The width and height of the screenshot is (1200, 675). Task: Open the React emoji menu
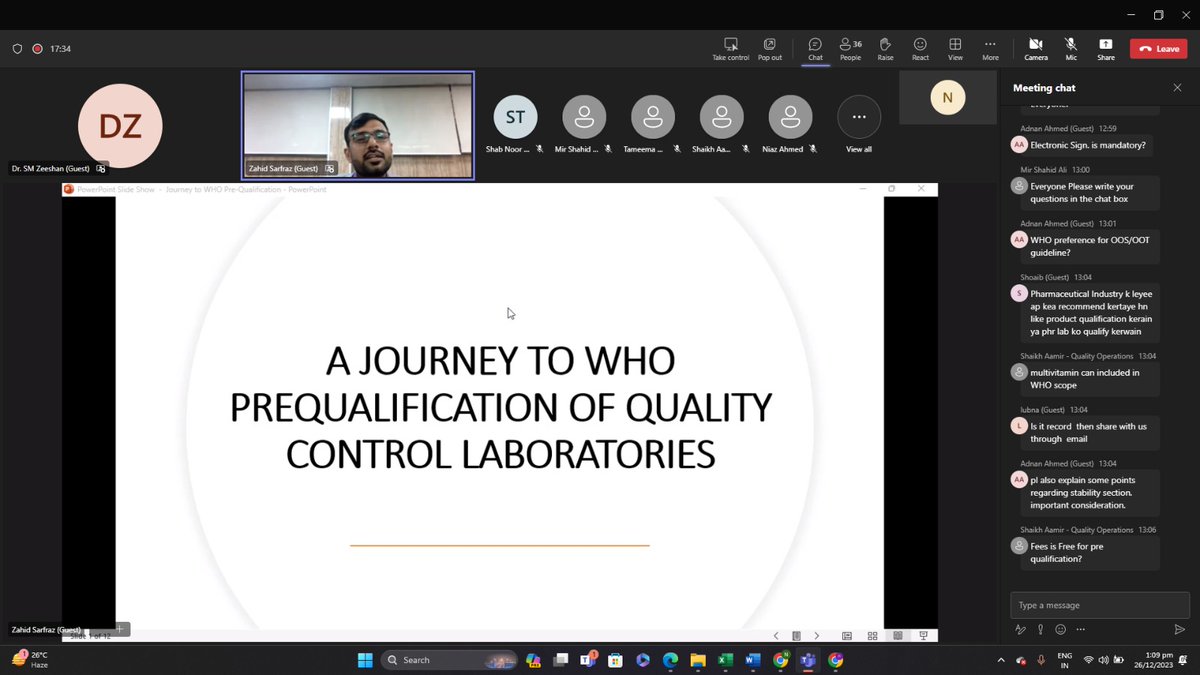point(920,49)
